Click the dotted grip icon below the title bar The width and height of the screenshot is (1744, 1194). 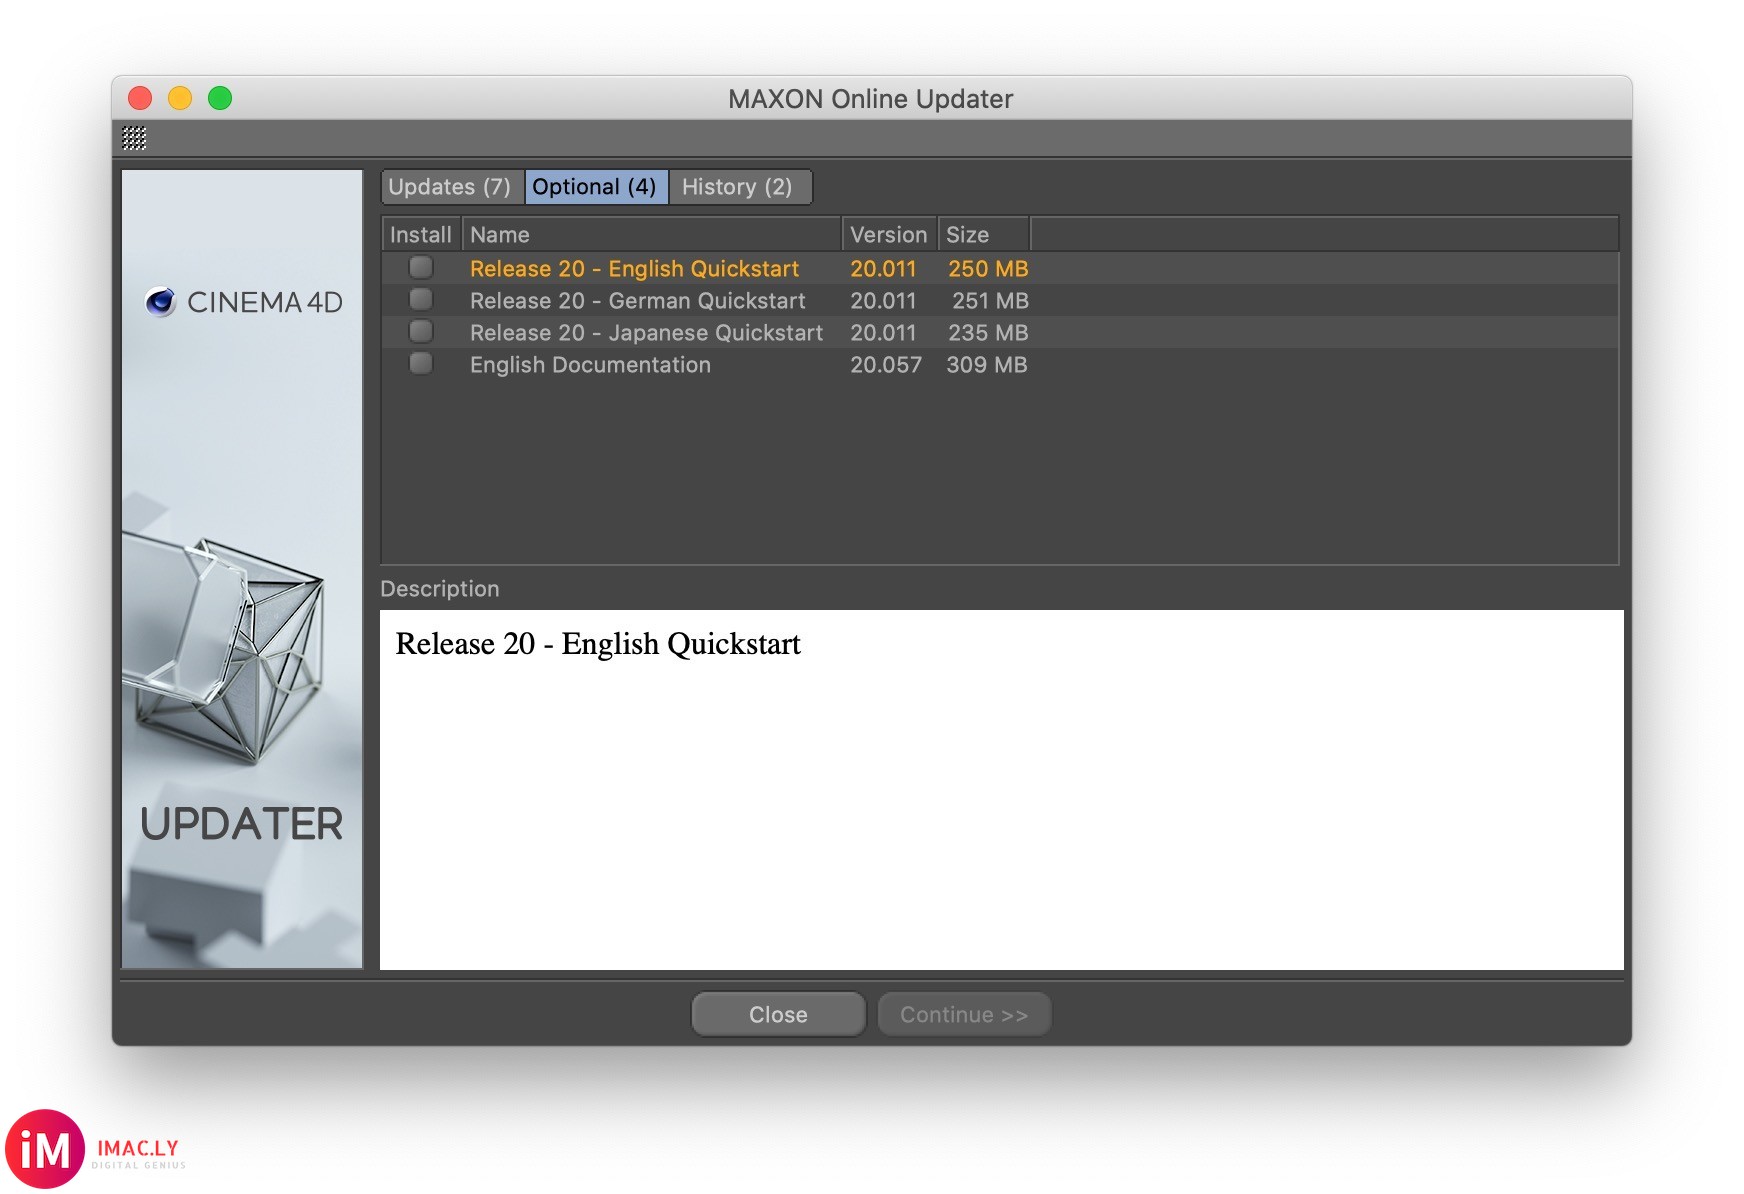pyautogui.click(x=134, y=138)
